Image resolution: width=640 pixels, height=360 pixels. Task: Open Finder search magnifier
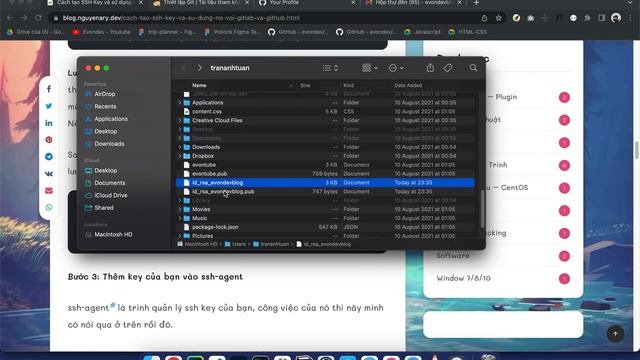(x=473, y=68)
